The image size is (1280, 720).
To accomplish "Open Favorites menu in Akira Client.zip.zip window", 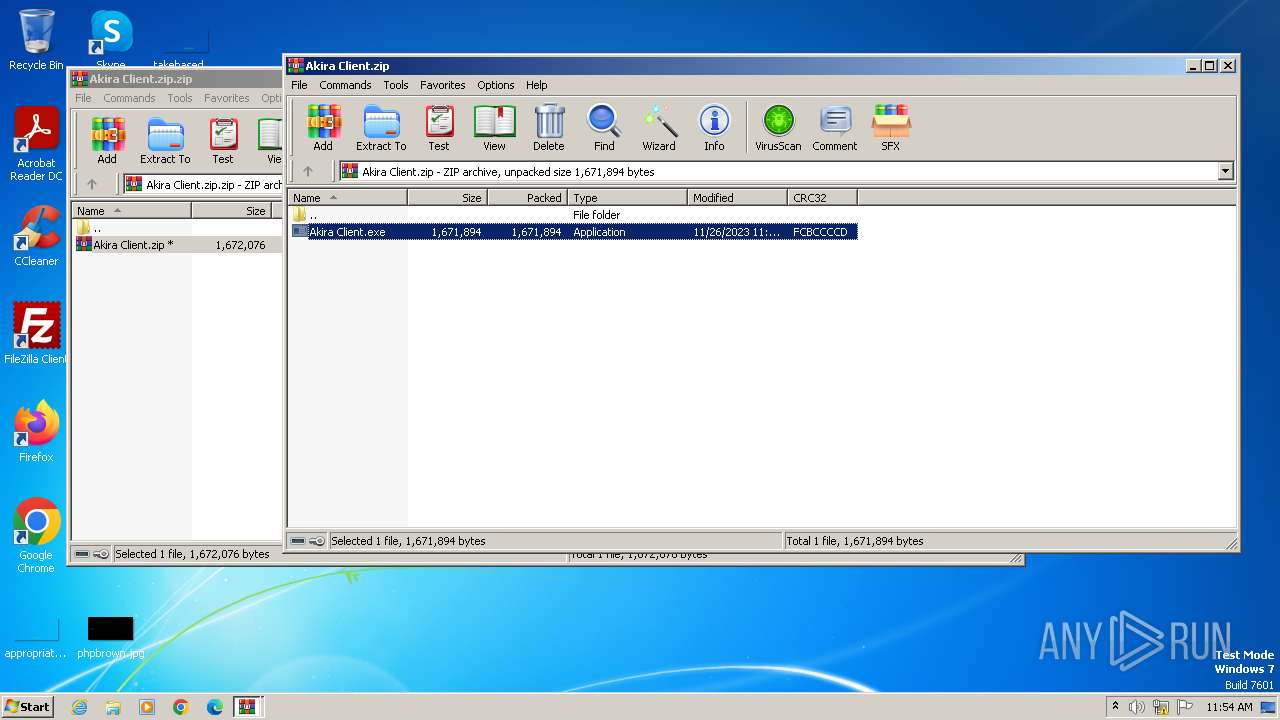I will pos(226,98).
